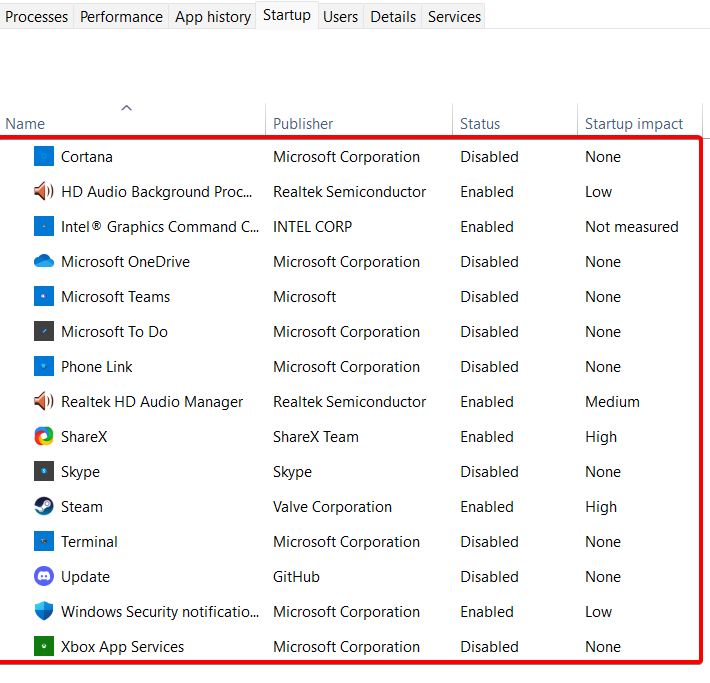Click the Windows Security shield icon

click(x=44, y=612)
